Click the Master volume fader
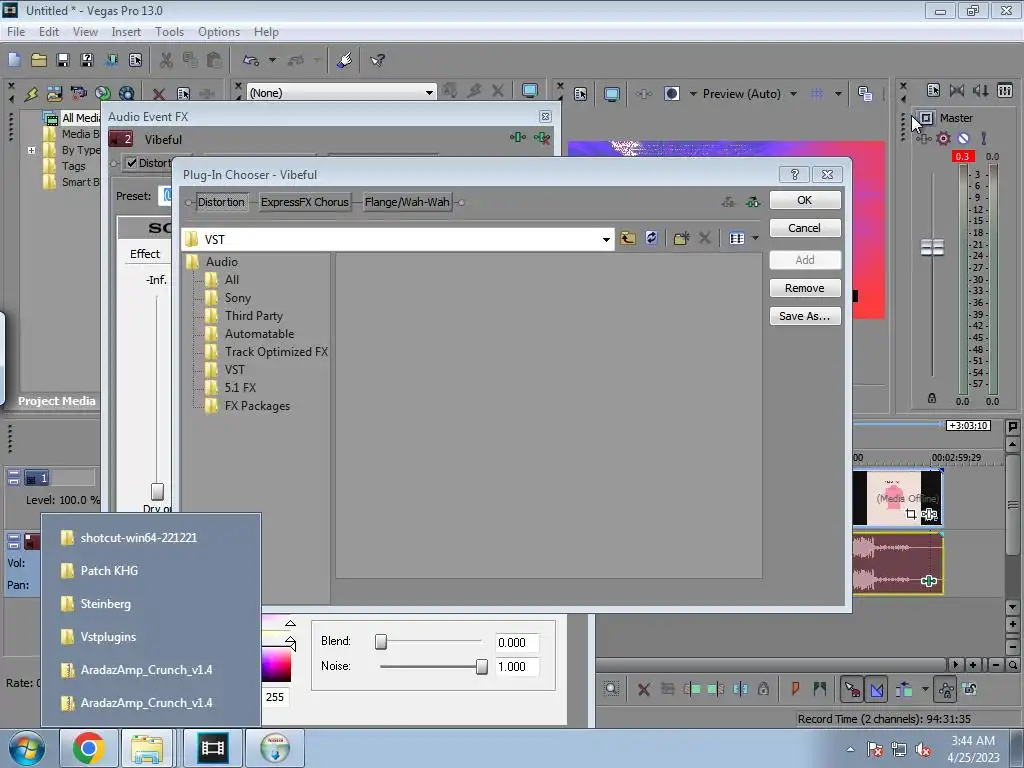 (932, 248)
